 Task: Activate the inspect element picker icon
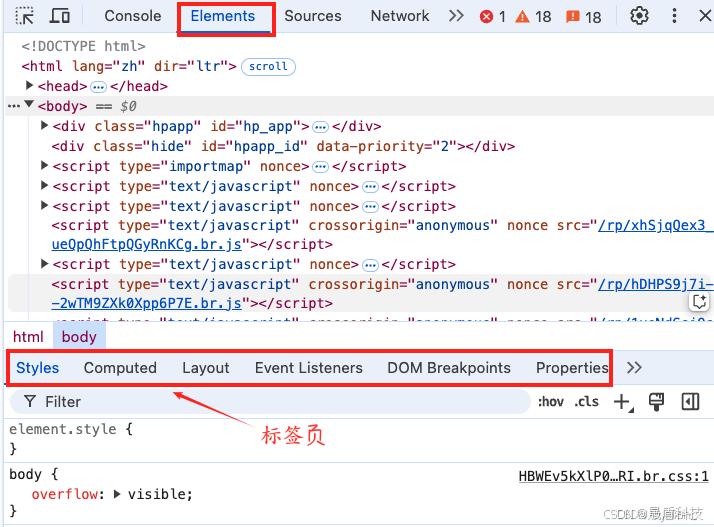[25, 16]
